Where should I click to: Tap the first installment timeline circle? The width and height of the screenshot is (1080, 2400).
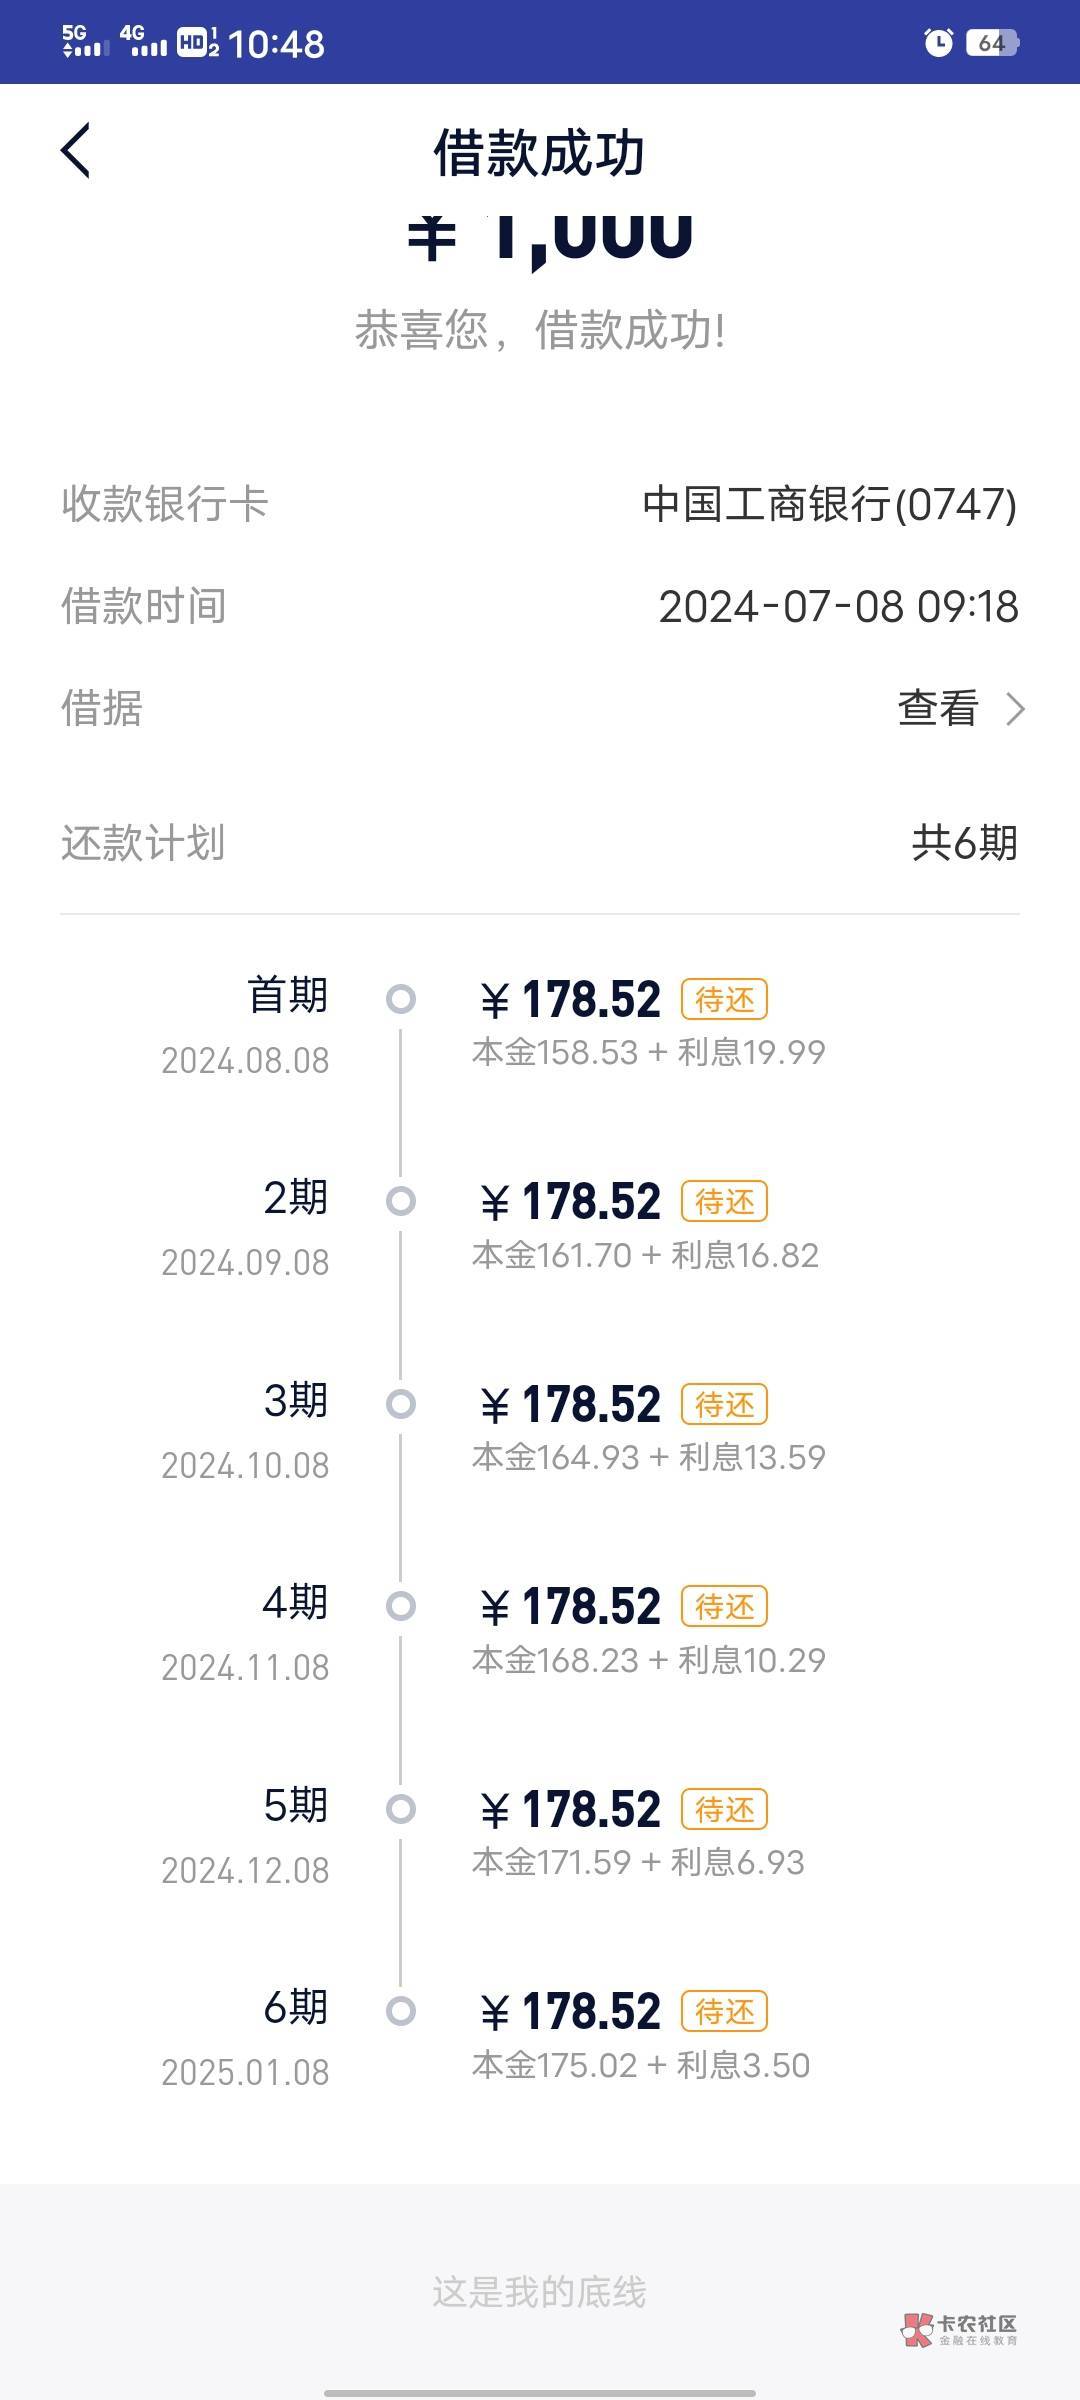click(401, 999)
